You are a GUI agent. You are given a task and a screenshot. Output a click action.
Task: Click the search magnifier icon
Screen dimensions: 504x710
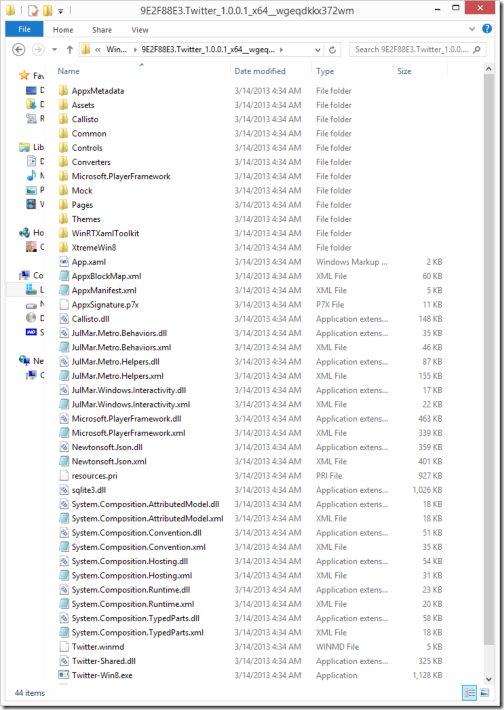[x=477, y=49]
